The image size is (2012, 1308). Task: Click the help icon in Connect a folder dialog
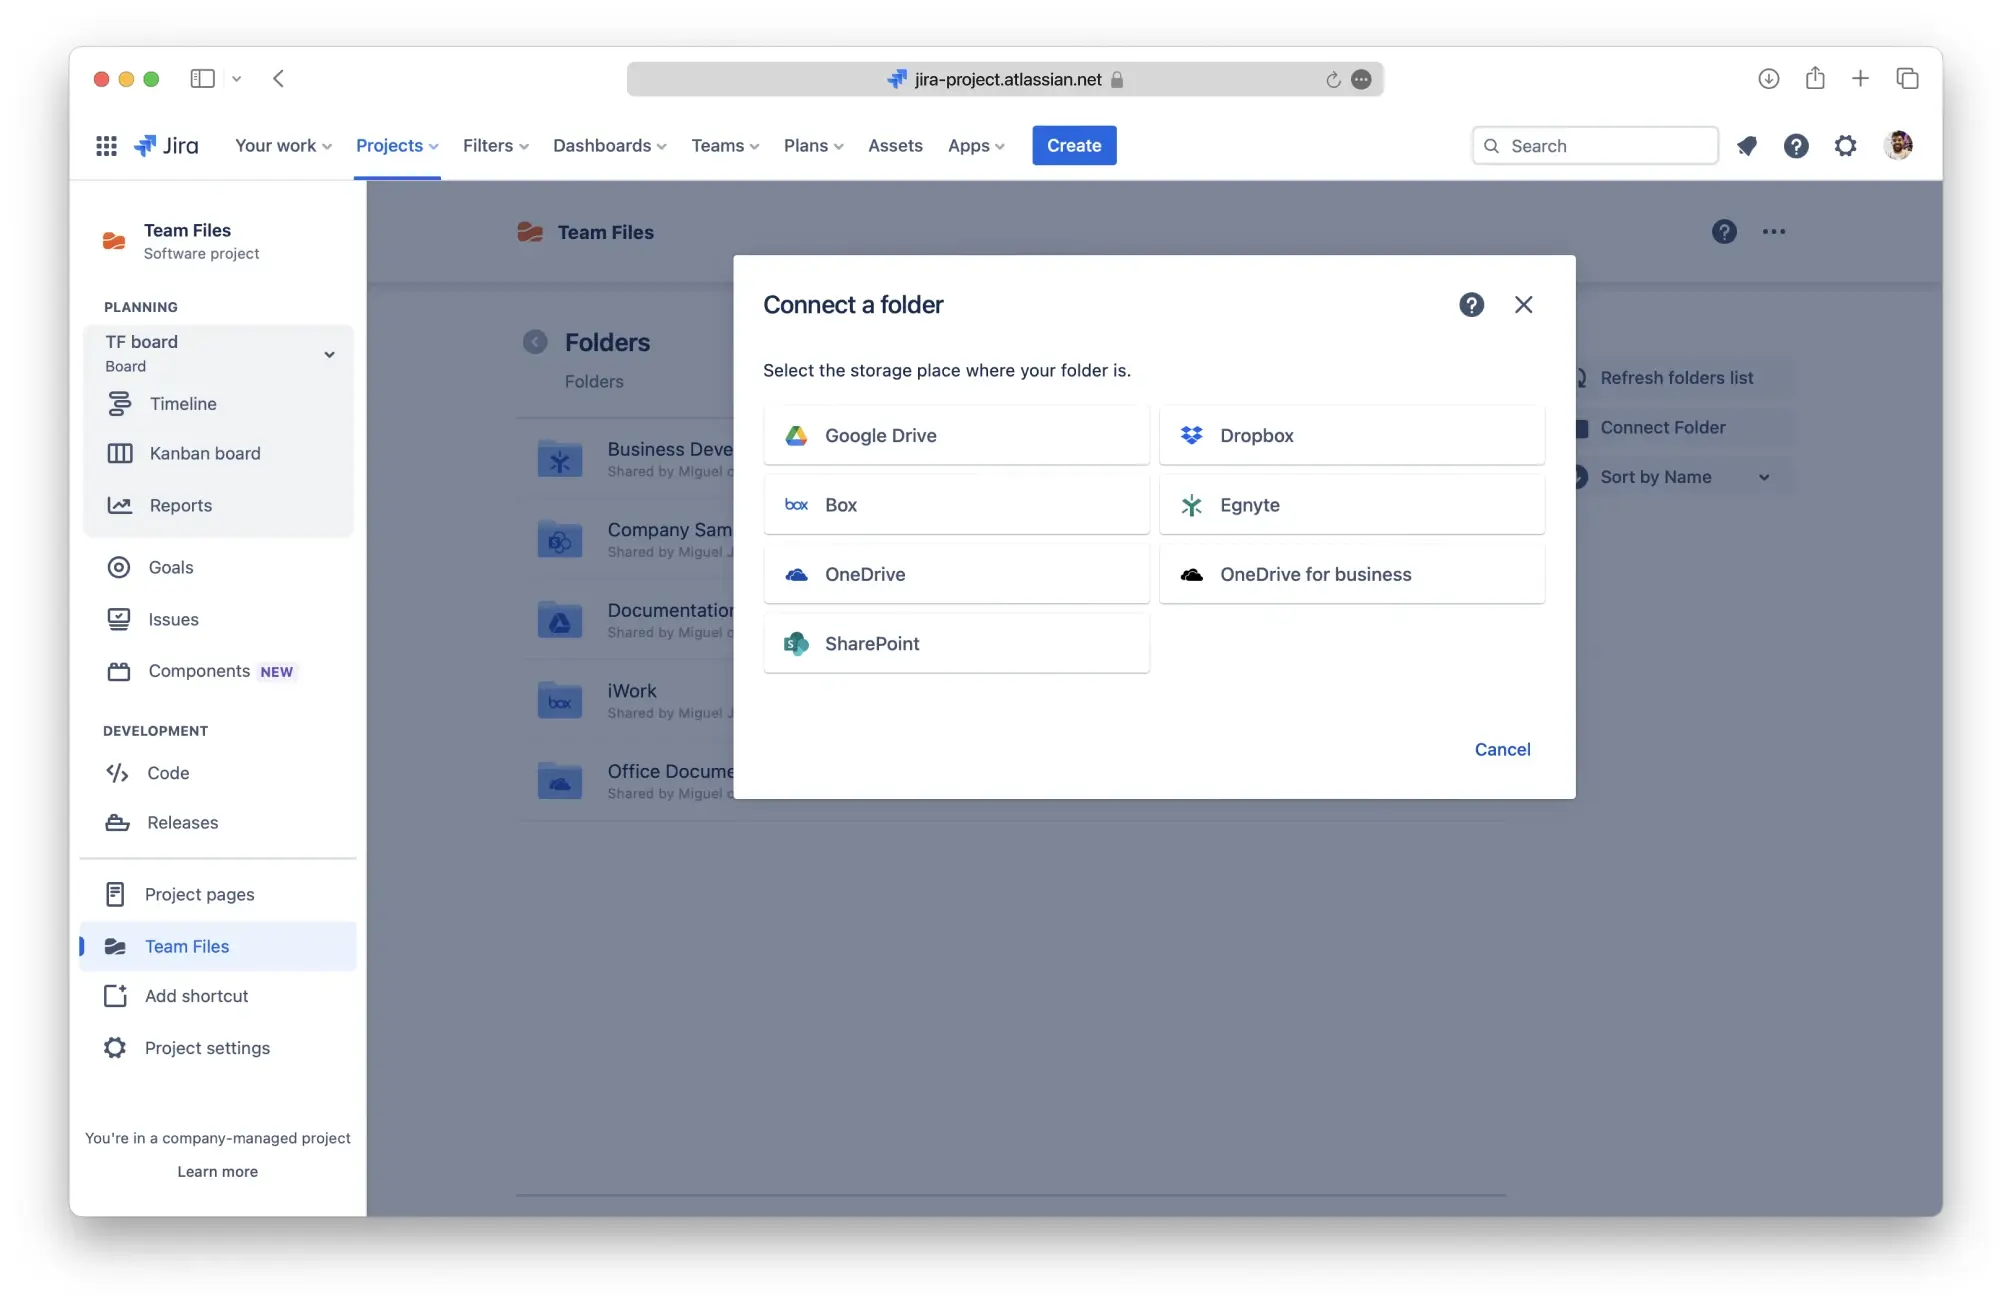tap(1471, 305)
